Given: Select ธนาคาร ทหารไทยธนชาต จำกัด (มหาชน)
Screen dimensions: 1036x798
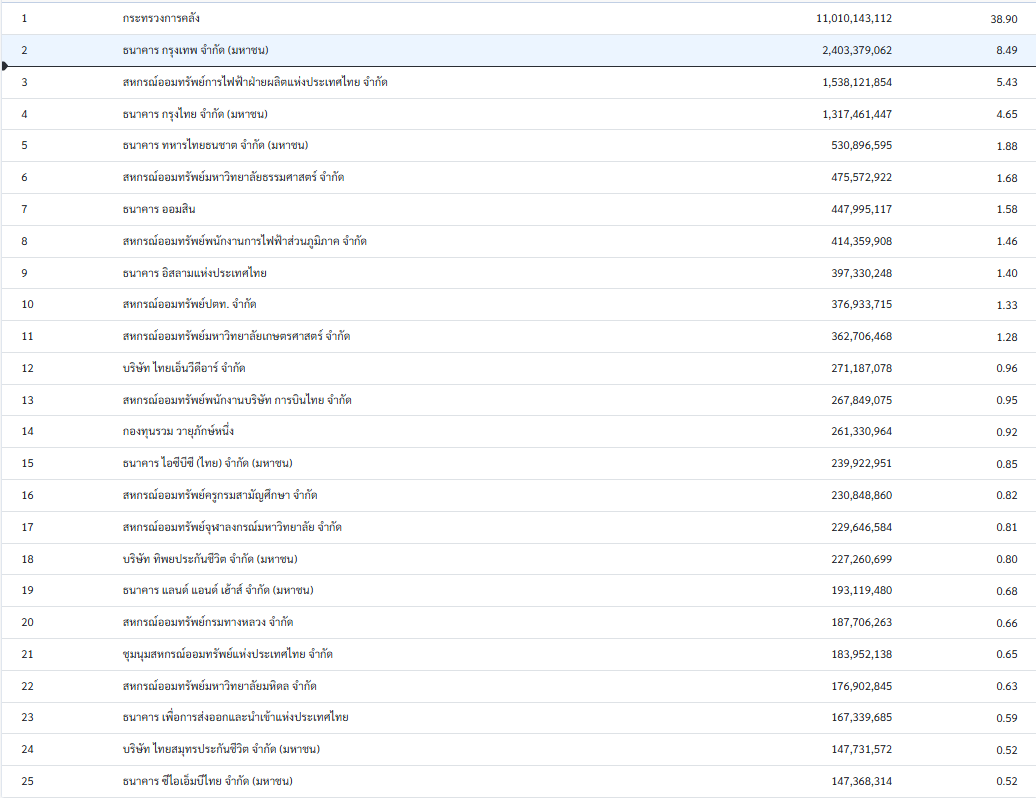Looking at the screenshot, I should pyautogui.click(x=215, y=145).
